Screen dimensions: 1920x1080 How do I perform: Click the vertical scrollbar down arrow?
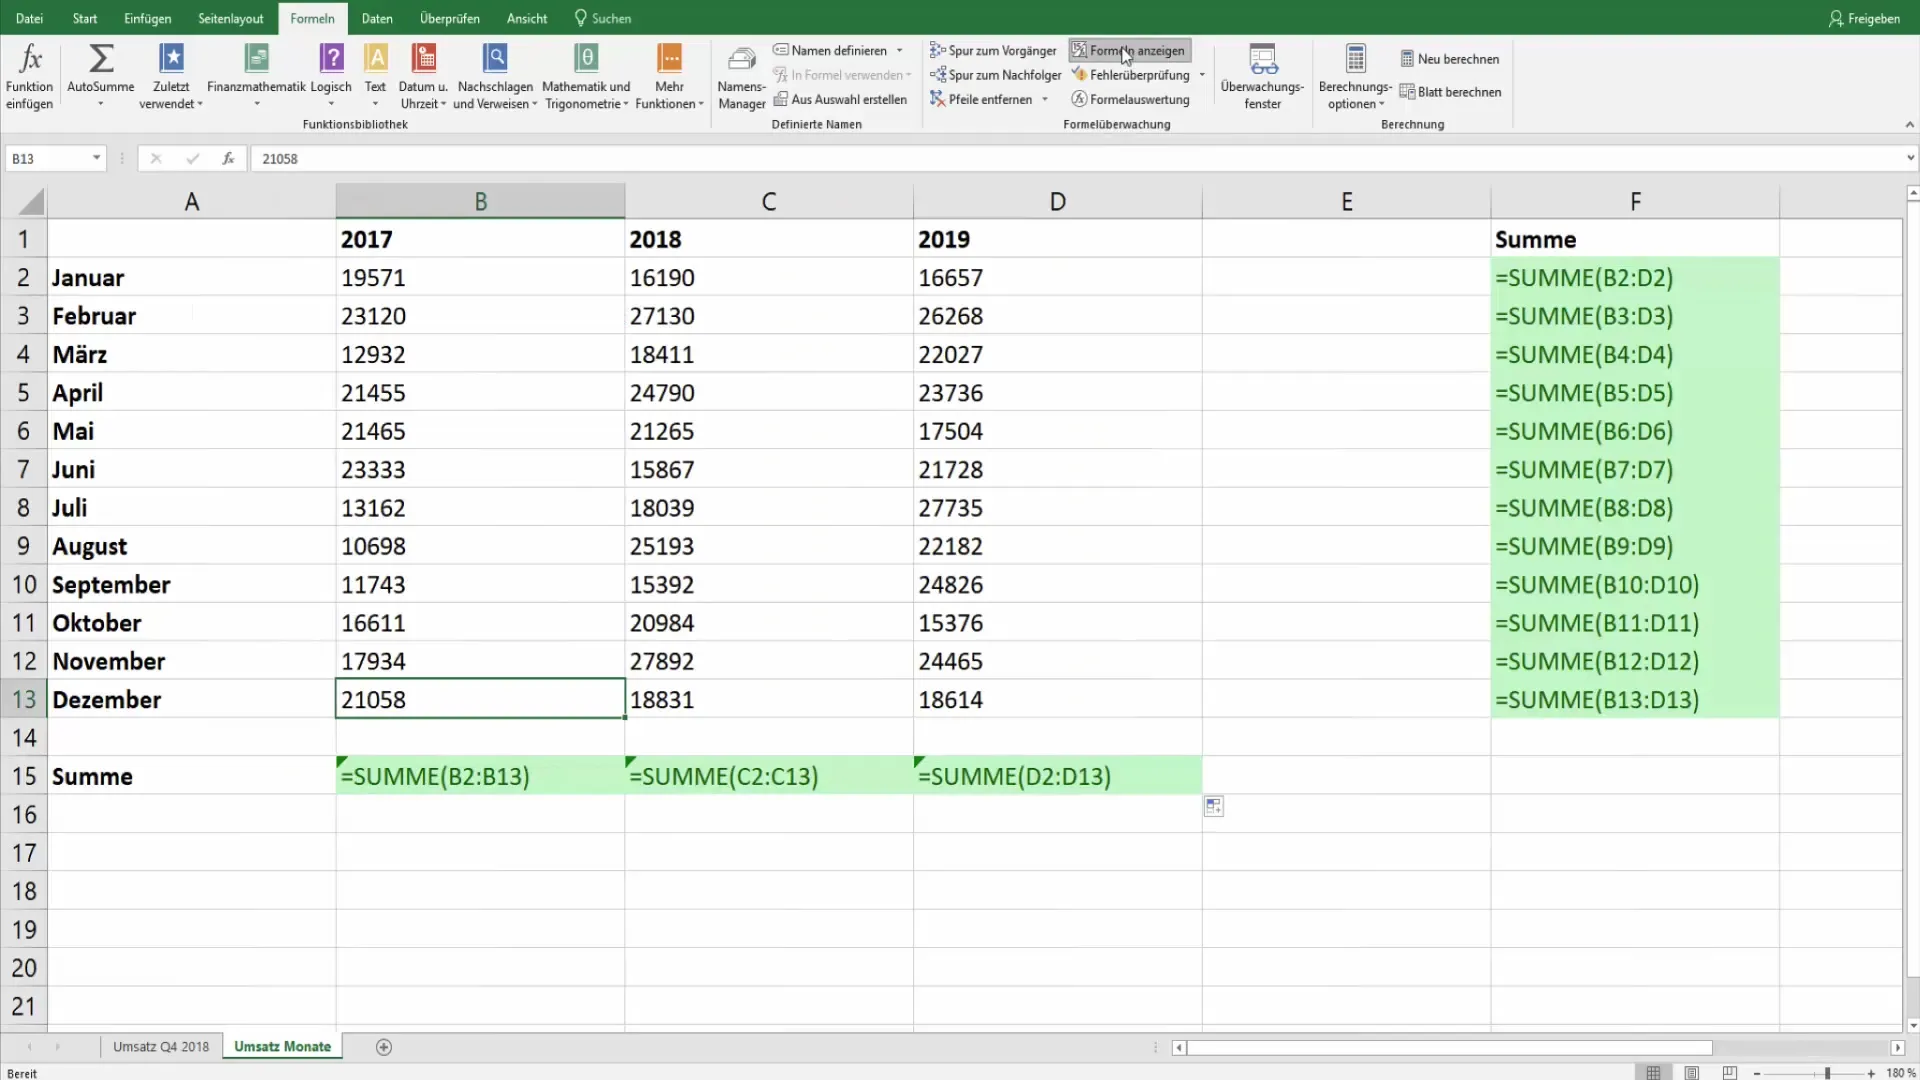point(1913,1026)
